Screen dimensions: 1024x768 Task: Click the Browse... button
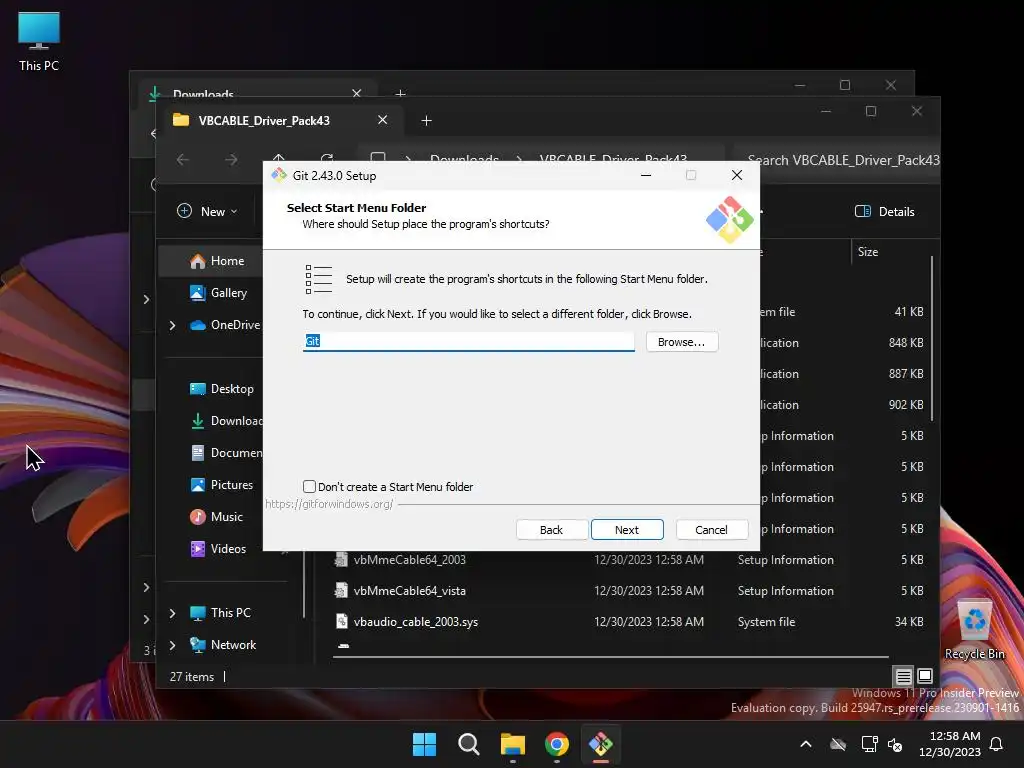pyautogui.click(x=681, y=342)
